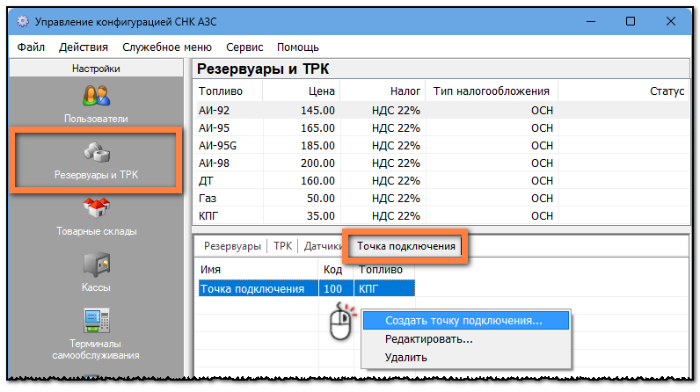Minimize the СНК АЗС configuration window
This screenshot has height=392, width=700.
point(591,21)
